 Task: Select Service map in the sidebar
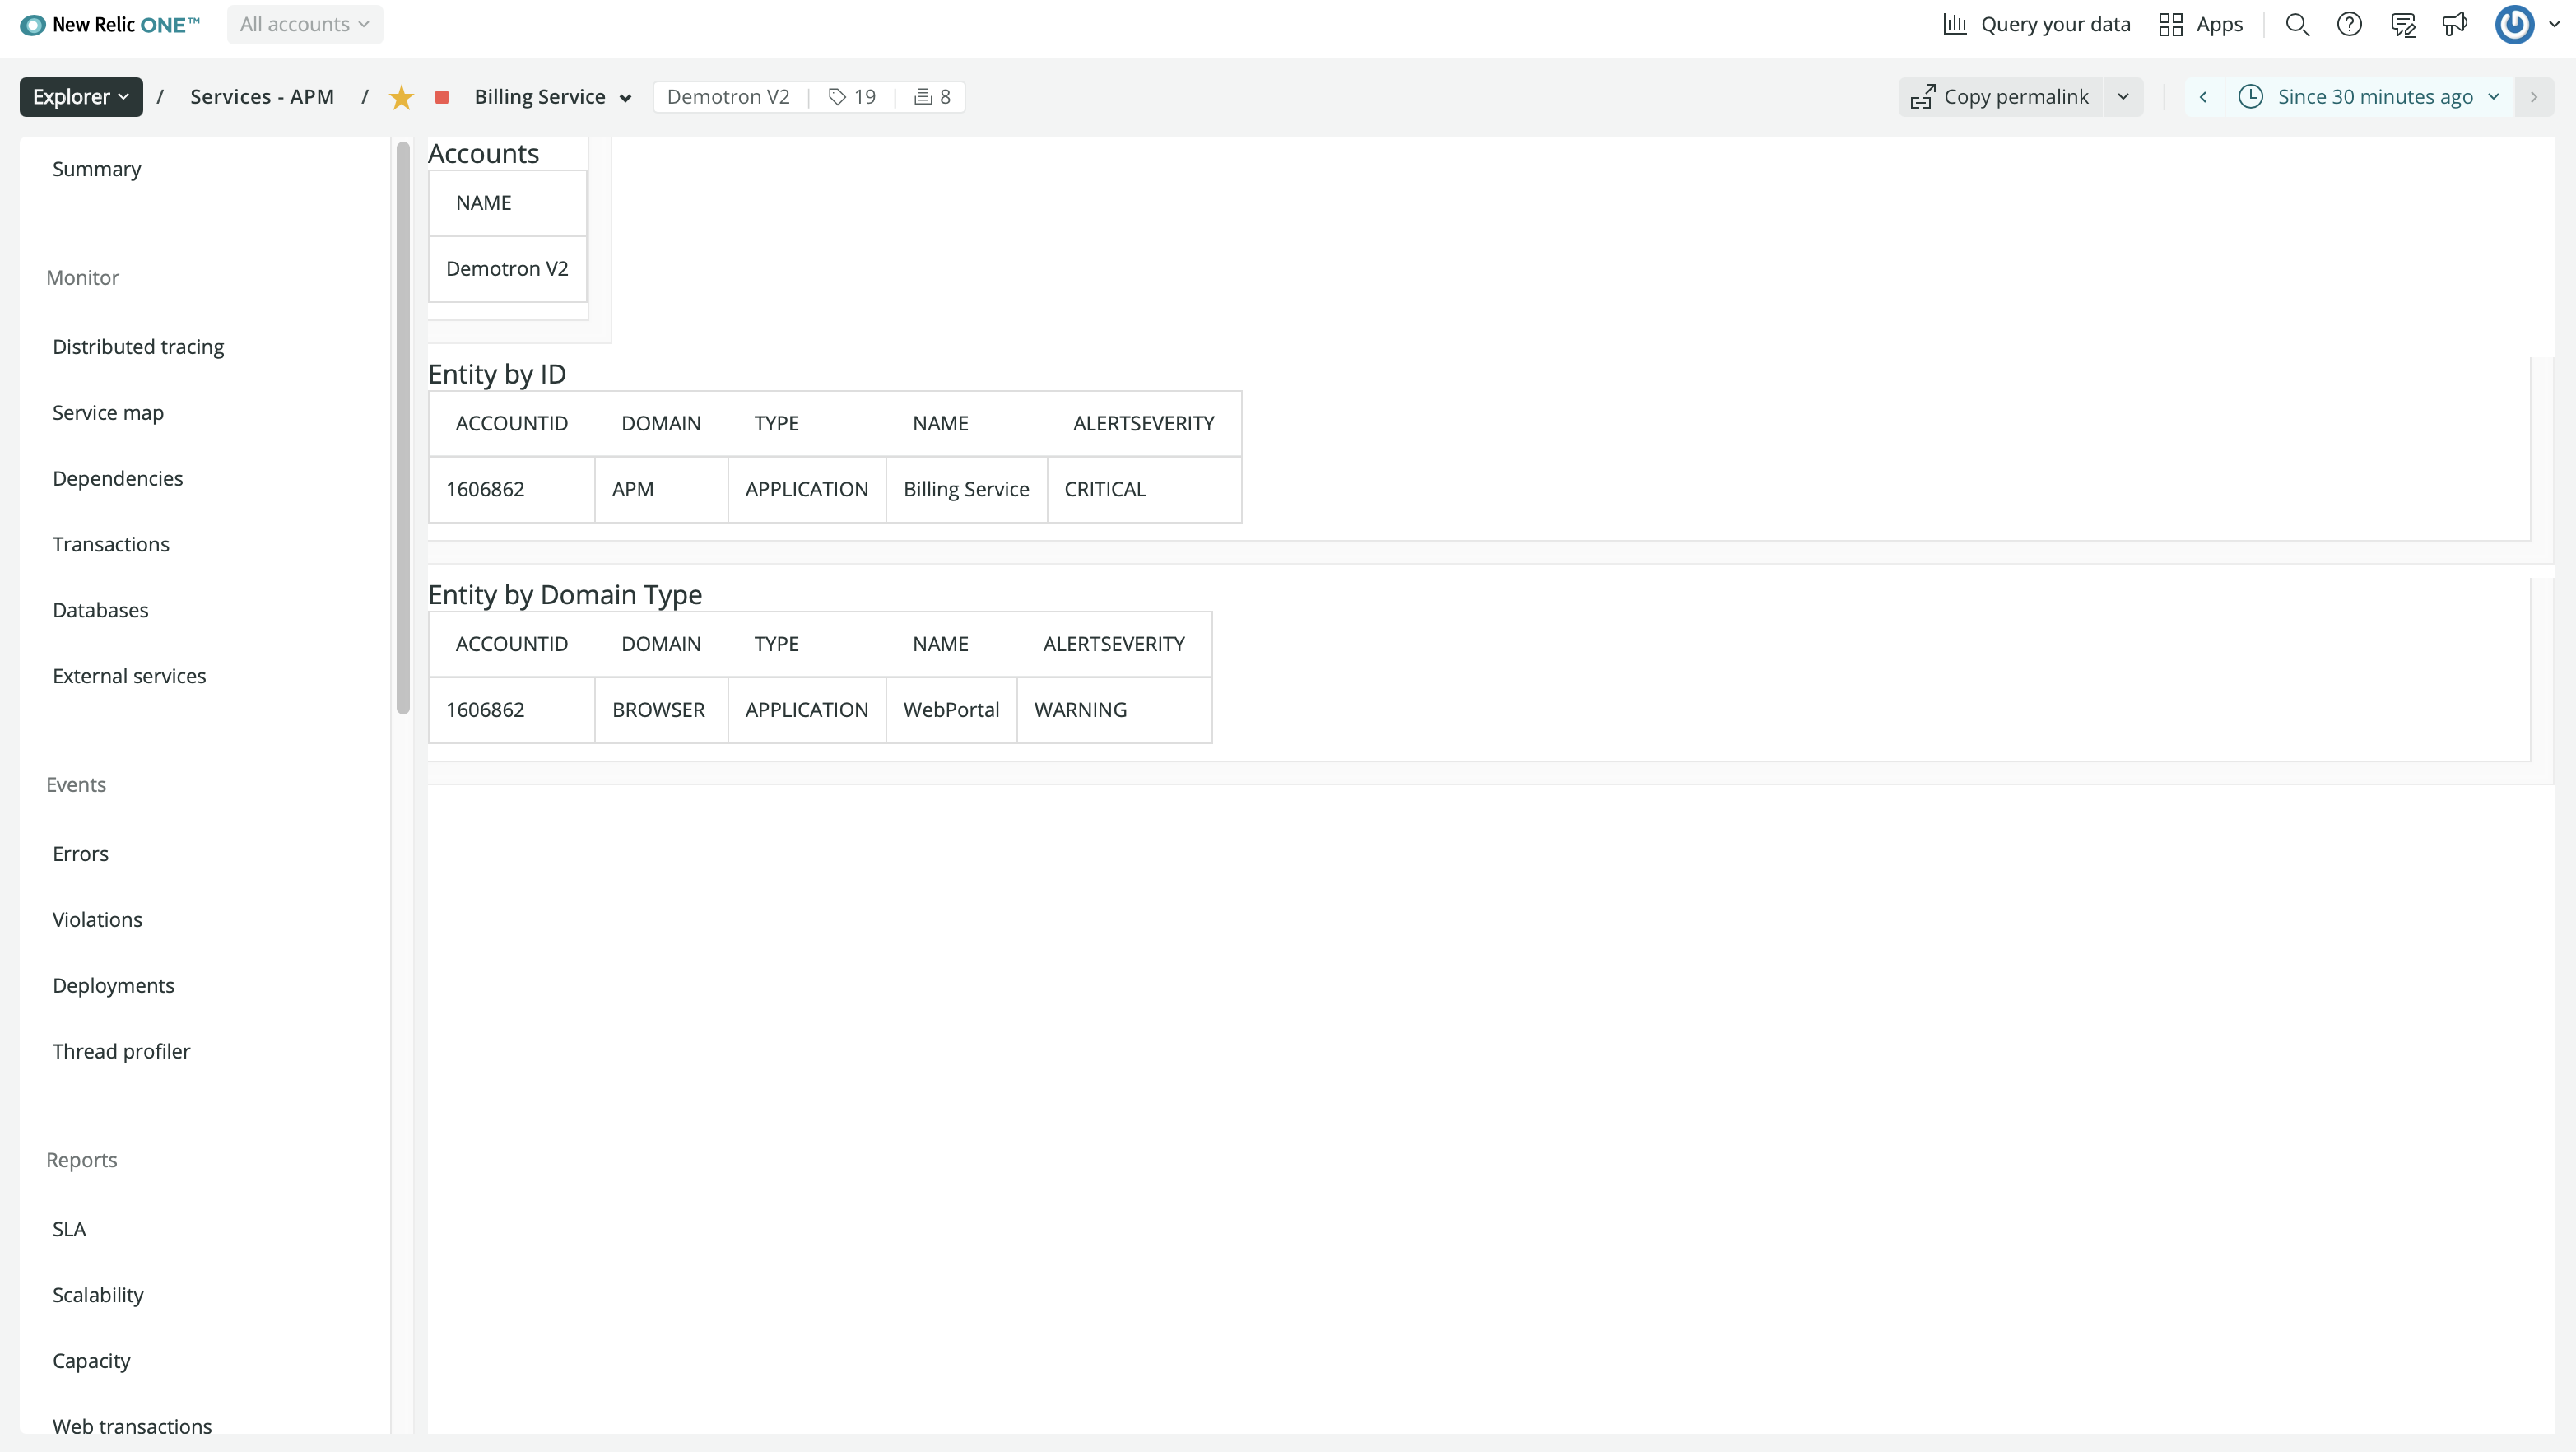108,412
